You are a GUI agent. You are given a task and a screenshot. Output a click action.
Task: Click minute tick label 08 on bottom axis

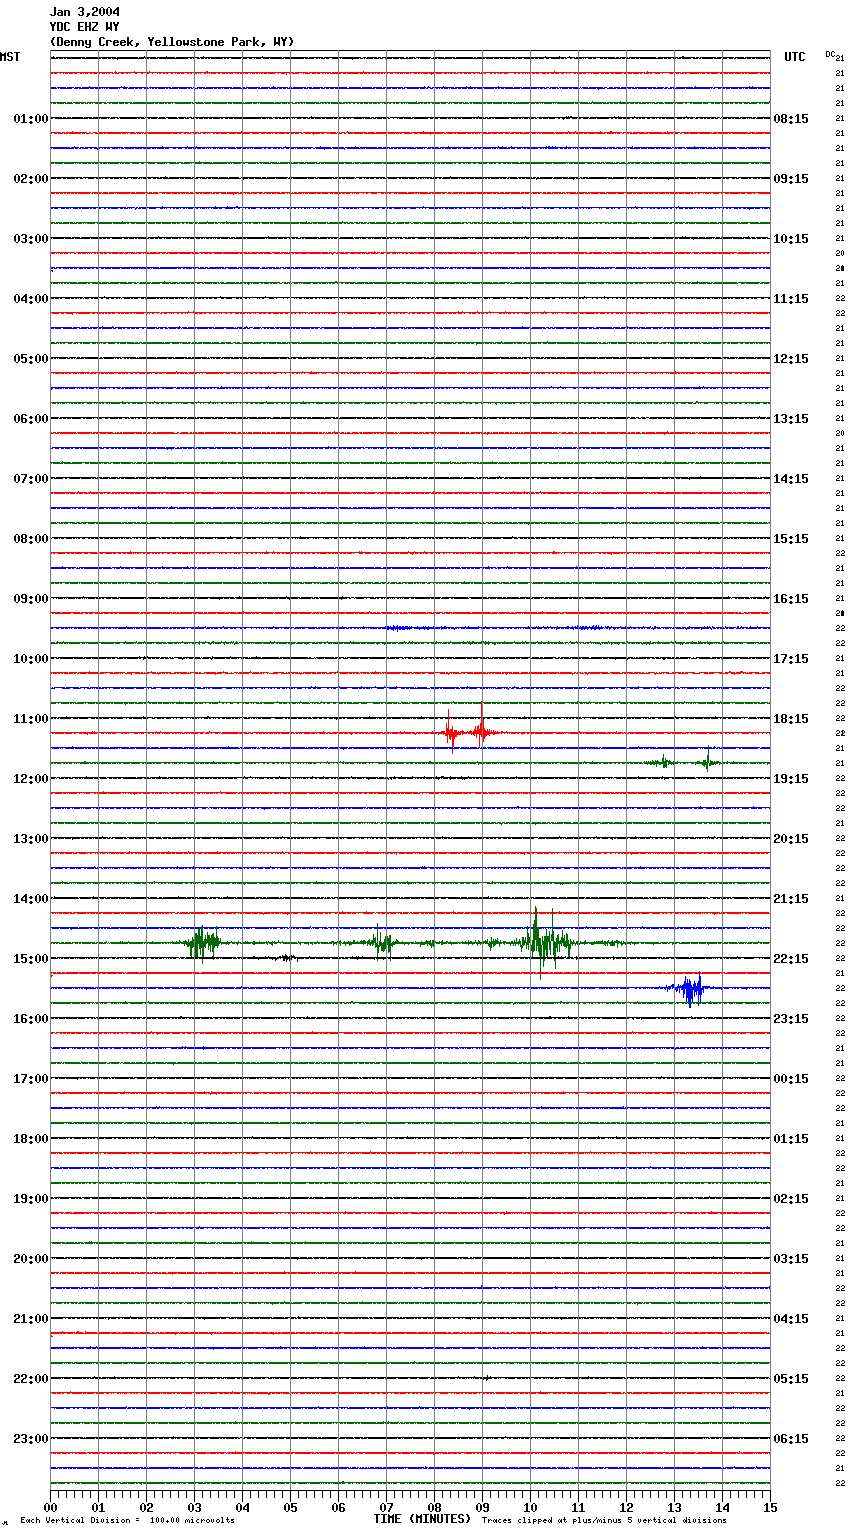tap(435, 1507)
